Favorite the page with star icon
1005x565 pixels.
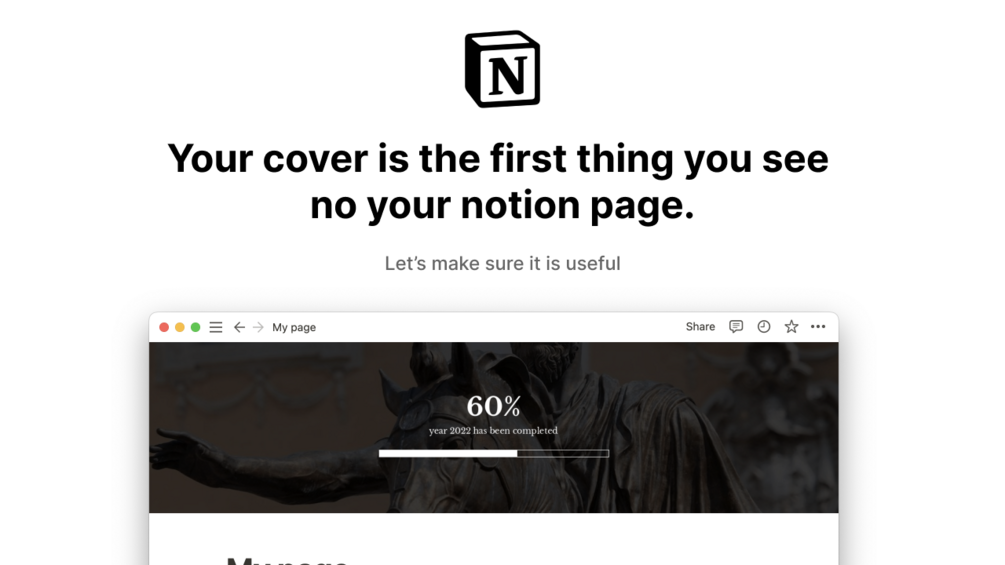[x=792, y=327]
